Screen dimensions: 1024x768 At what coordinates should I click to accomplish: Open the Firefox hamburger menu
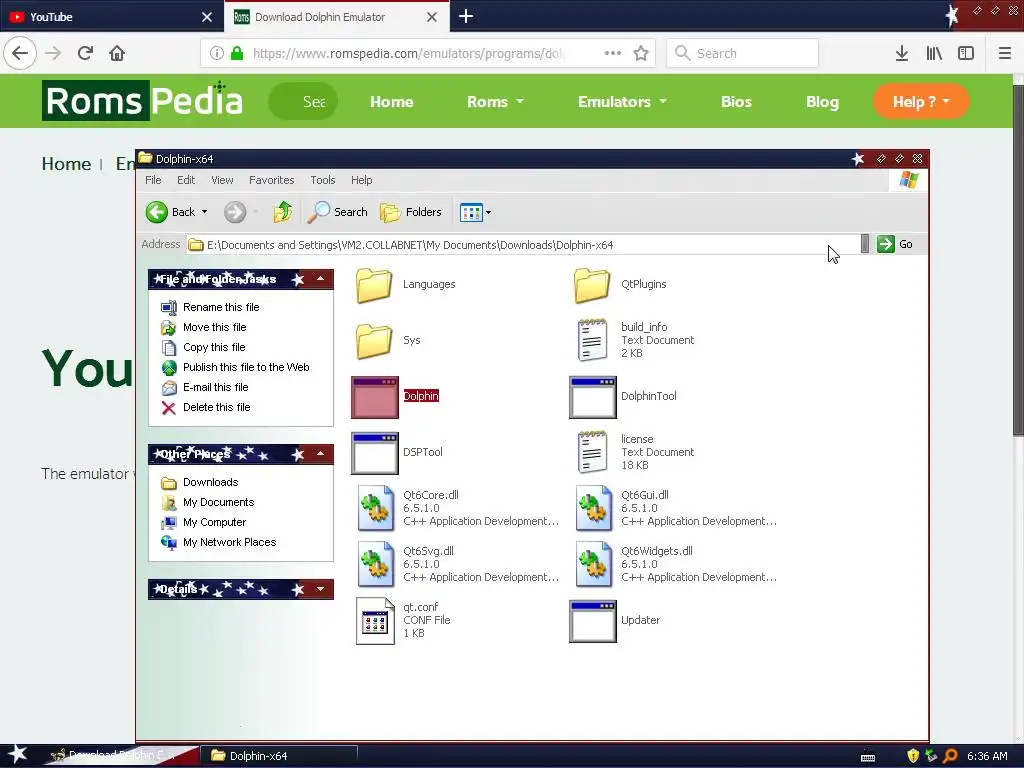pos(1005,53)
